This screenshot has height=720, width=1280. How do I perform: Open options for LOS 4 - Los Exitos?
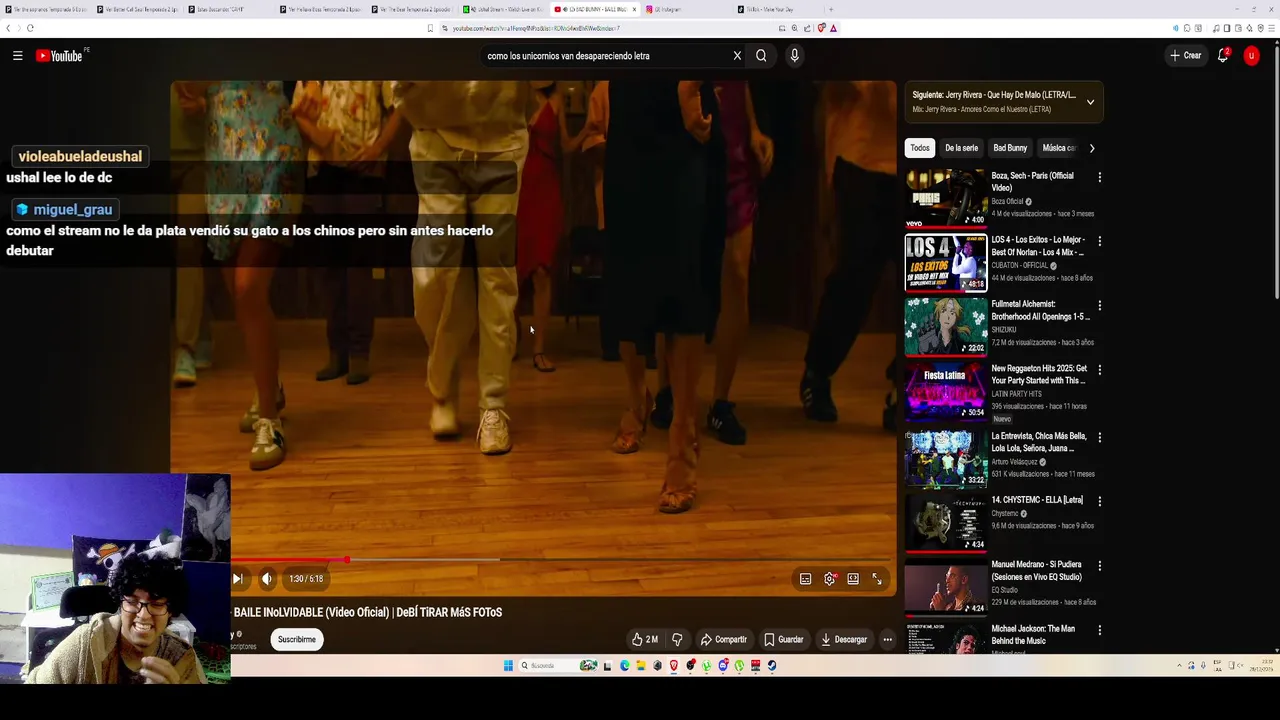(x=1099, y=241)
